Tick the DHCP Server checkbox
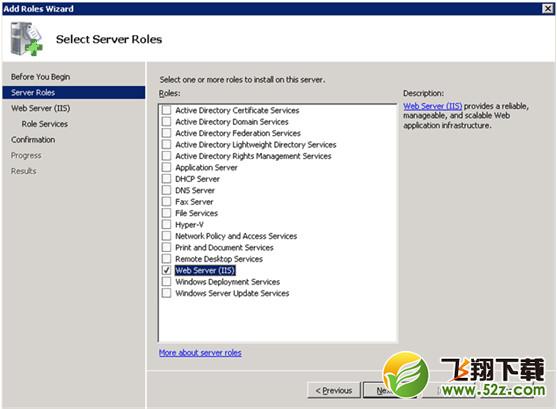 click(x=166, y=179)
